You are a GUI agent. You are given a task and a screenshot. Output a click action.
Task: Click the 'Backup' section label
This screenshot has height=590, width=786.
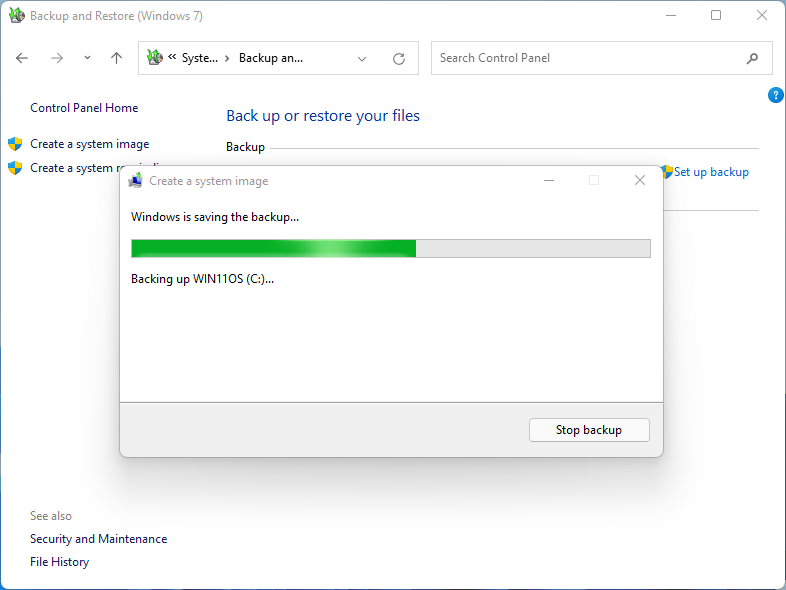(x=245, y=147)
